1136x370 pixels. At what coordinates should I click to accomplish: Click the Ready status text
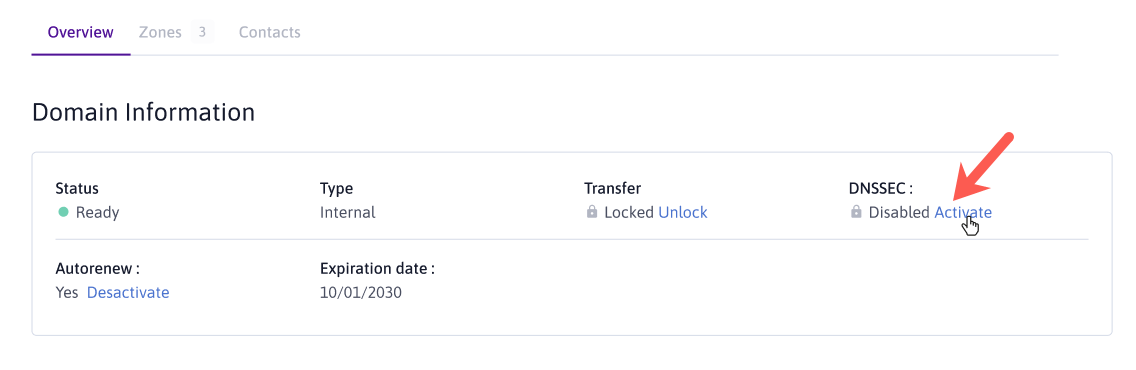pos(97,212)
